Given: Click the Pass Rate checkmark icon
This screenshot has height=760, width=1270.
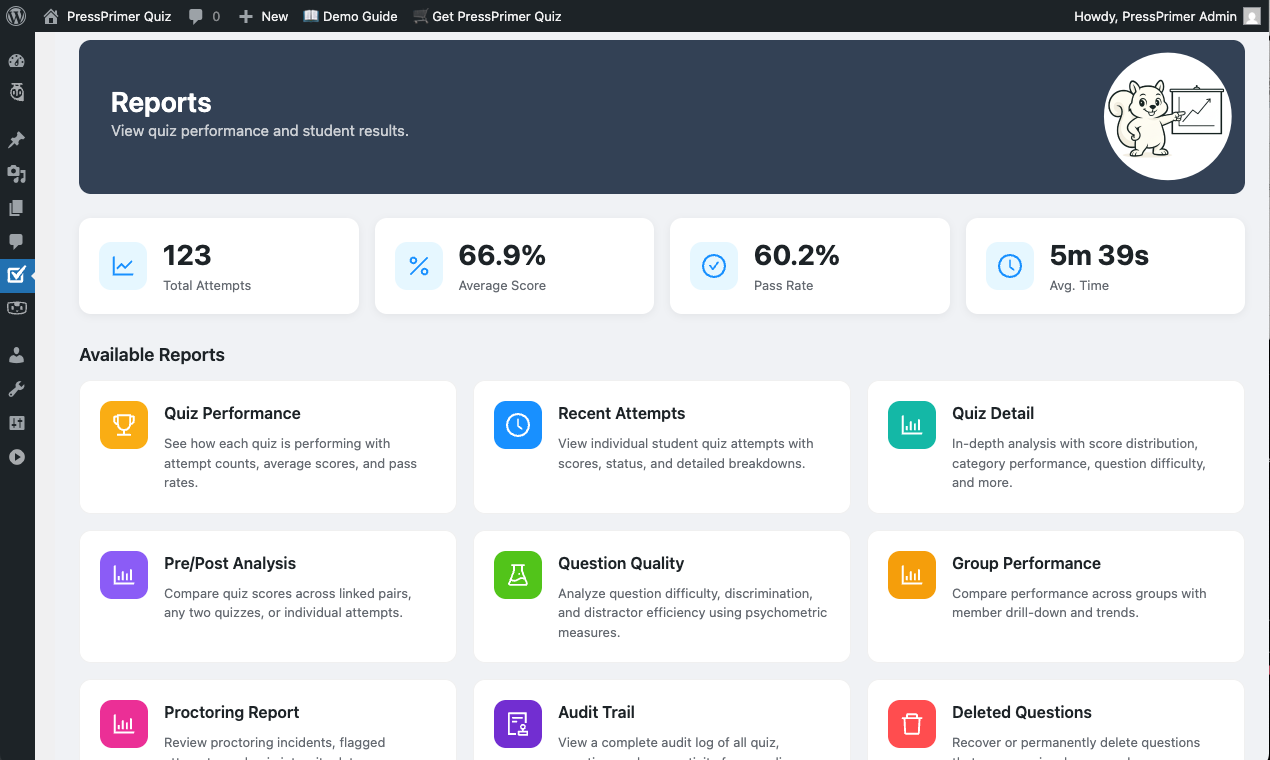Looking at the screenshot, I should tap(714, 266).
